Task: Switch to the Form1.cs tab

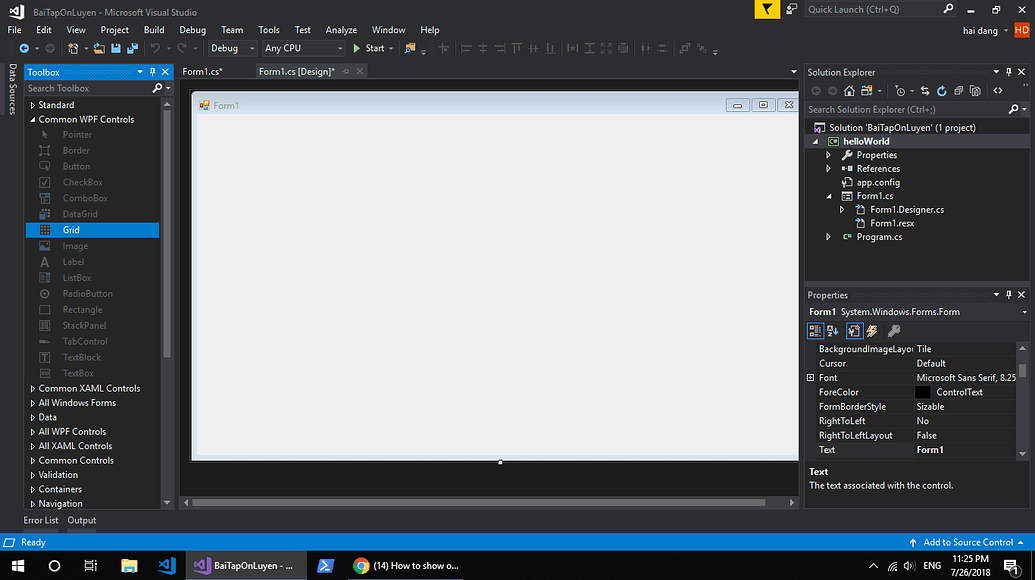Action: (x=200, y=71)
